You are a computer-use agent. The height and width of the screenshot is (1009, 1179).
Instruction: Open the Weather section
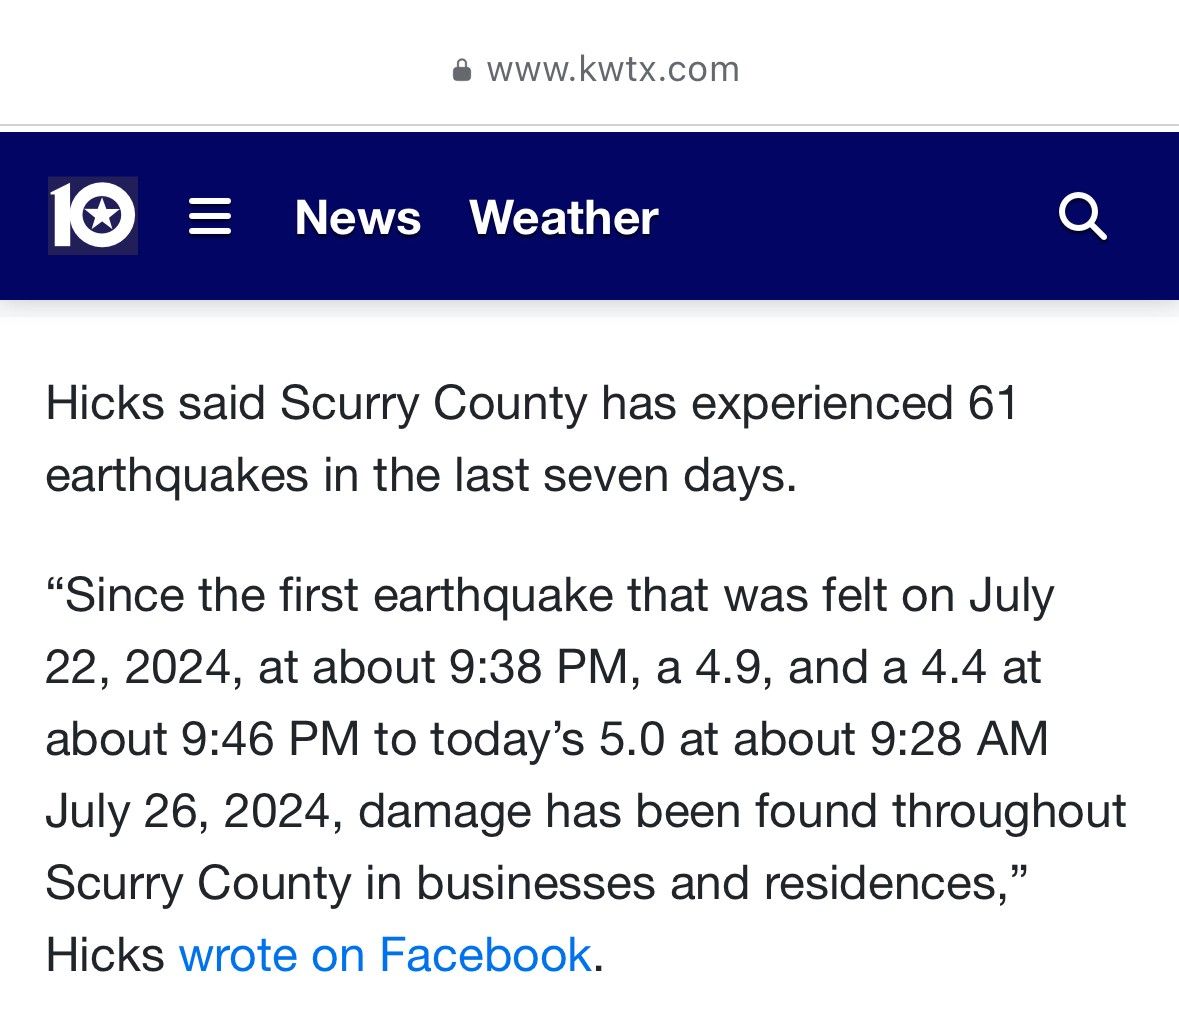point(564,218)
